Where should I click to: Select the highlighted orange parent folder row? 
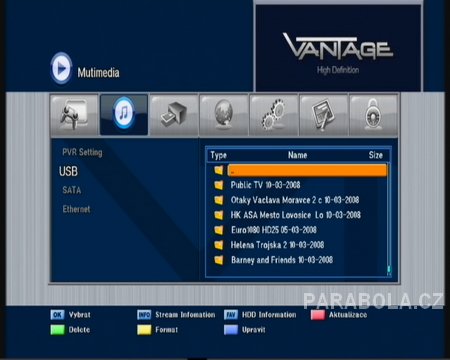click(x=308, y=170)
